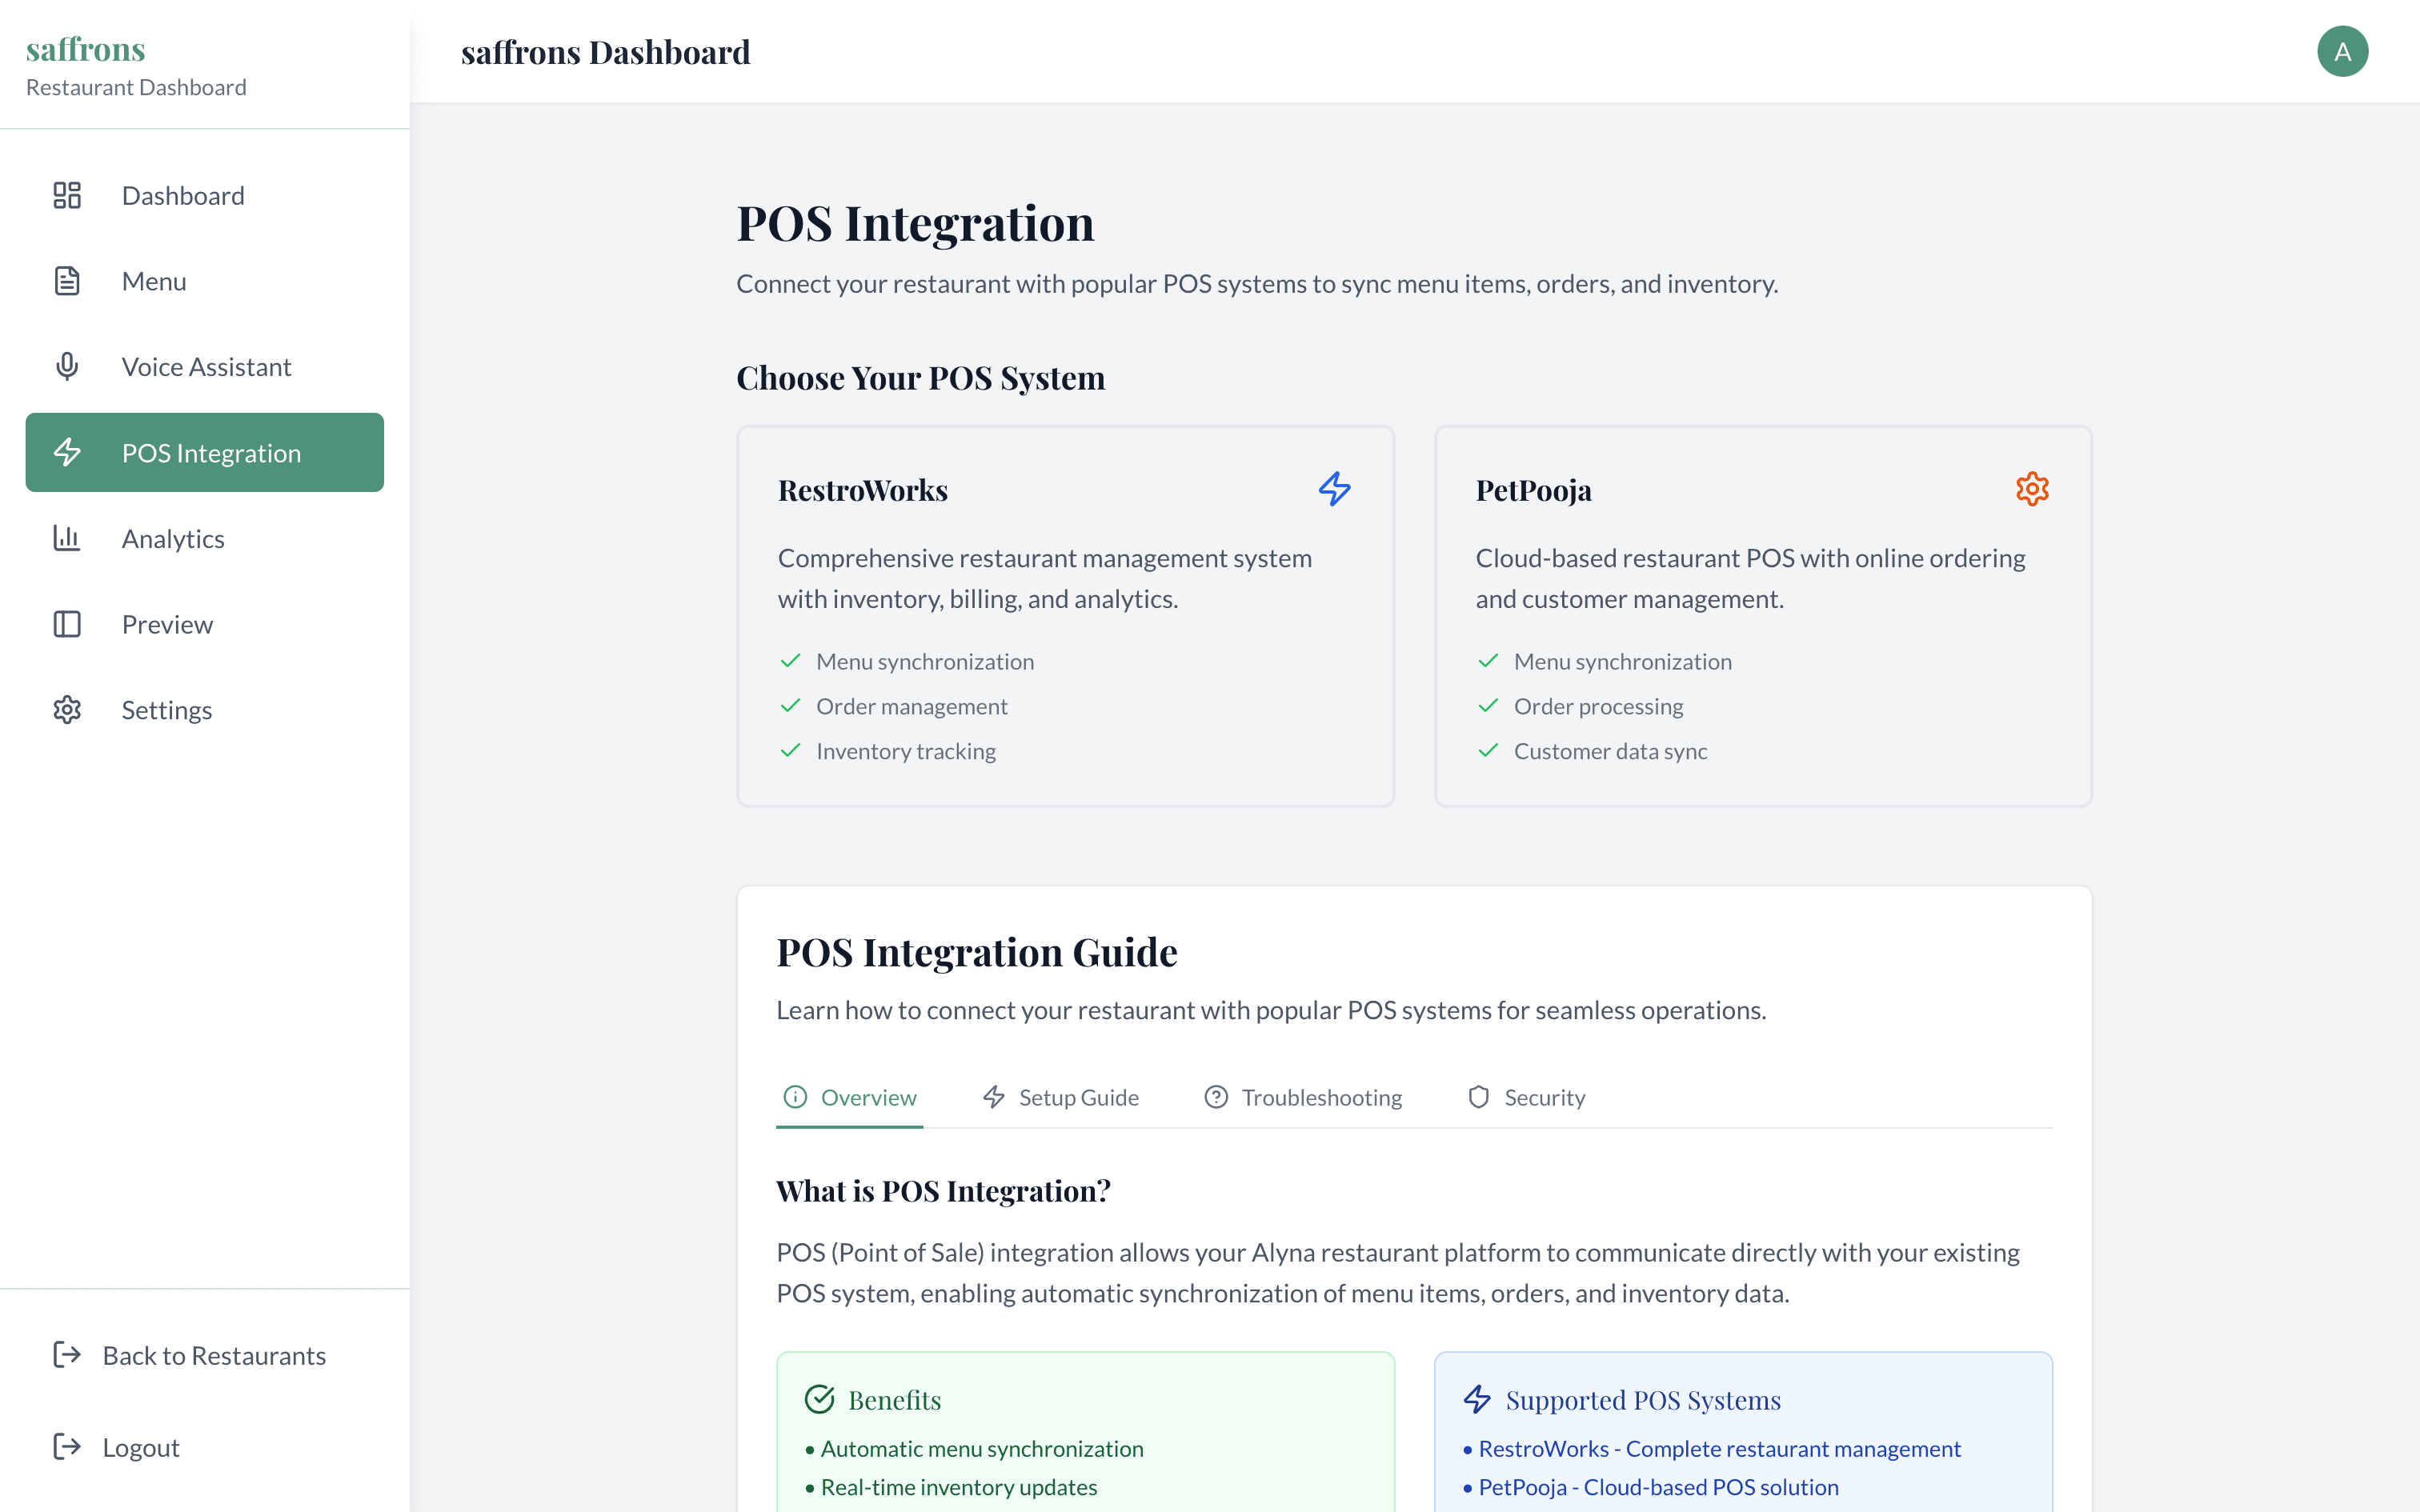Open the Troubleshooting tab
2420x1512 pixels.
(1303, 1097)
